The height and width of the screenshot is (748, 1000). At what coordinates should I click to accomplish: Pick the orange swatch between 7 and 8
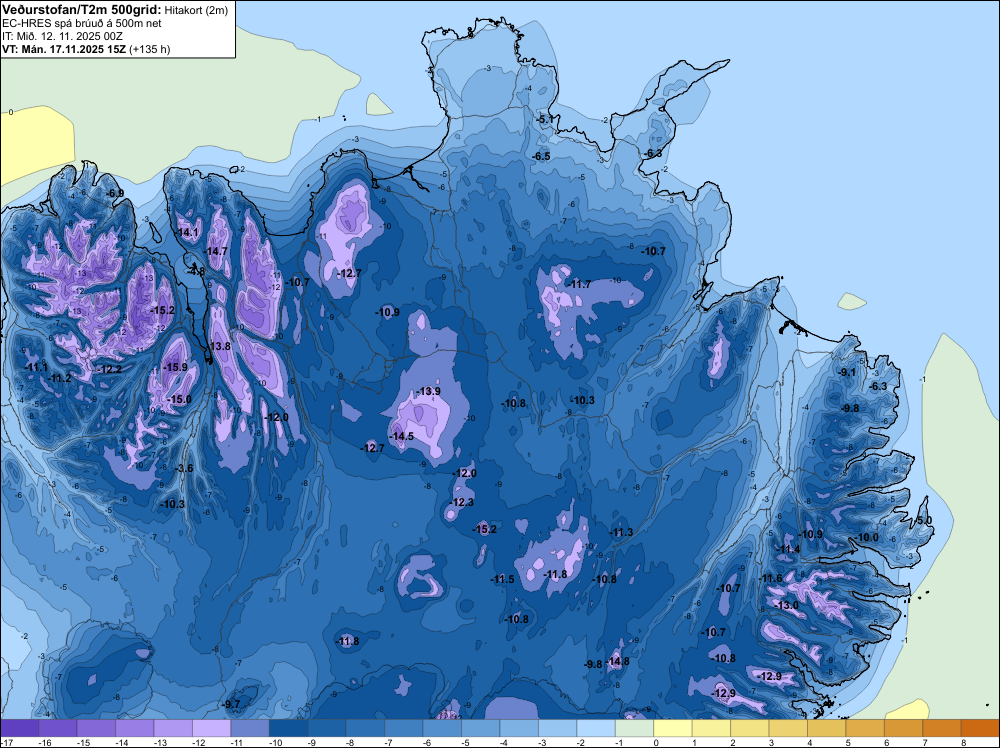pos(942,728)
